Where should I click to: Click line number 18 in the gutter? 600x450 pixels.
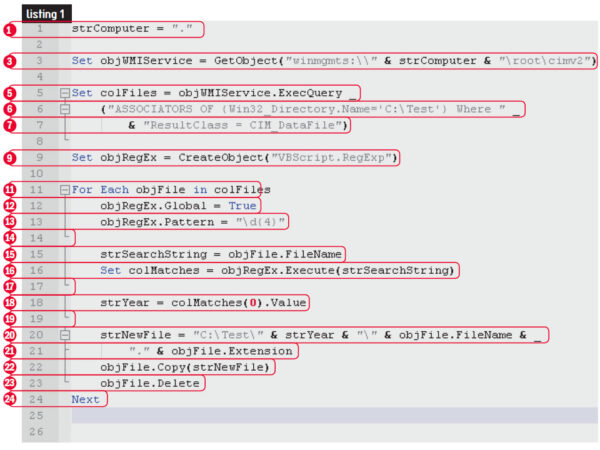pyautogui.click(x=40, y=302)
